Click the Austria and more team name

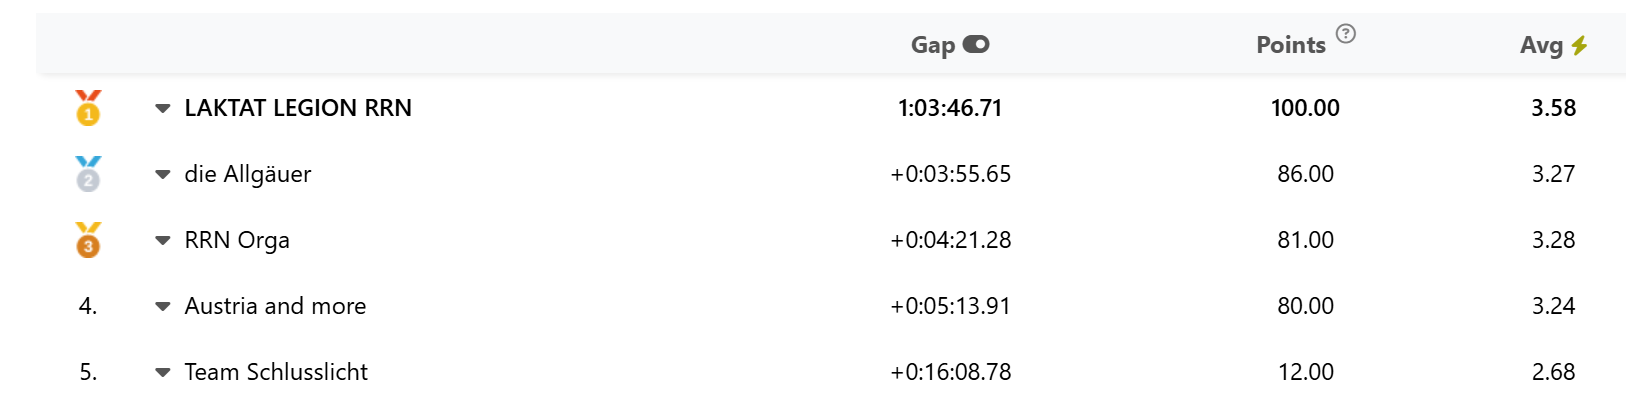pyautogui.click(x=275, y=306)
